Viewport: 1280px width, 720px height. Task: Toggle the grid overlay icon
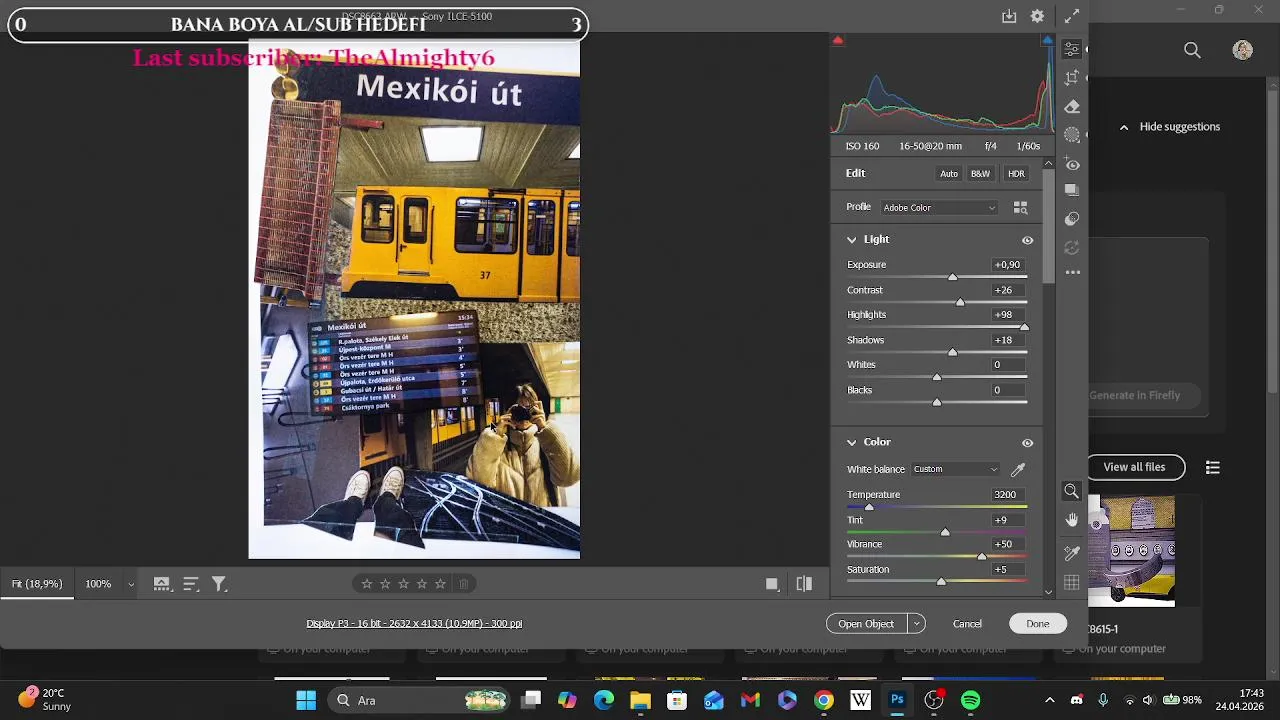coord(1071,582)
